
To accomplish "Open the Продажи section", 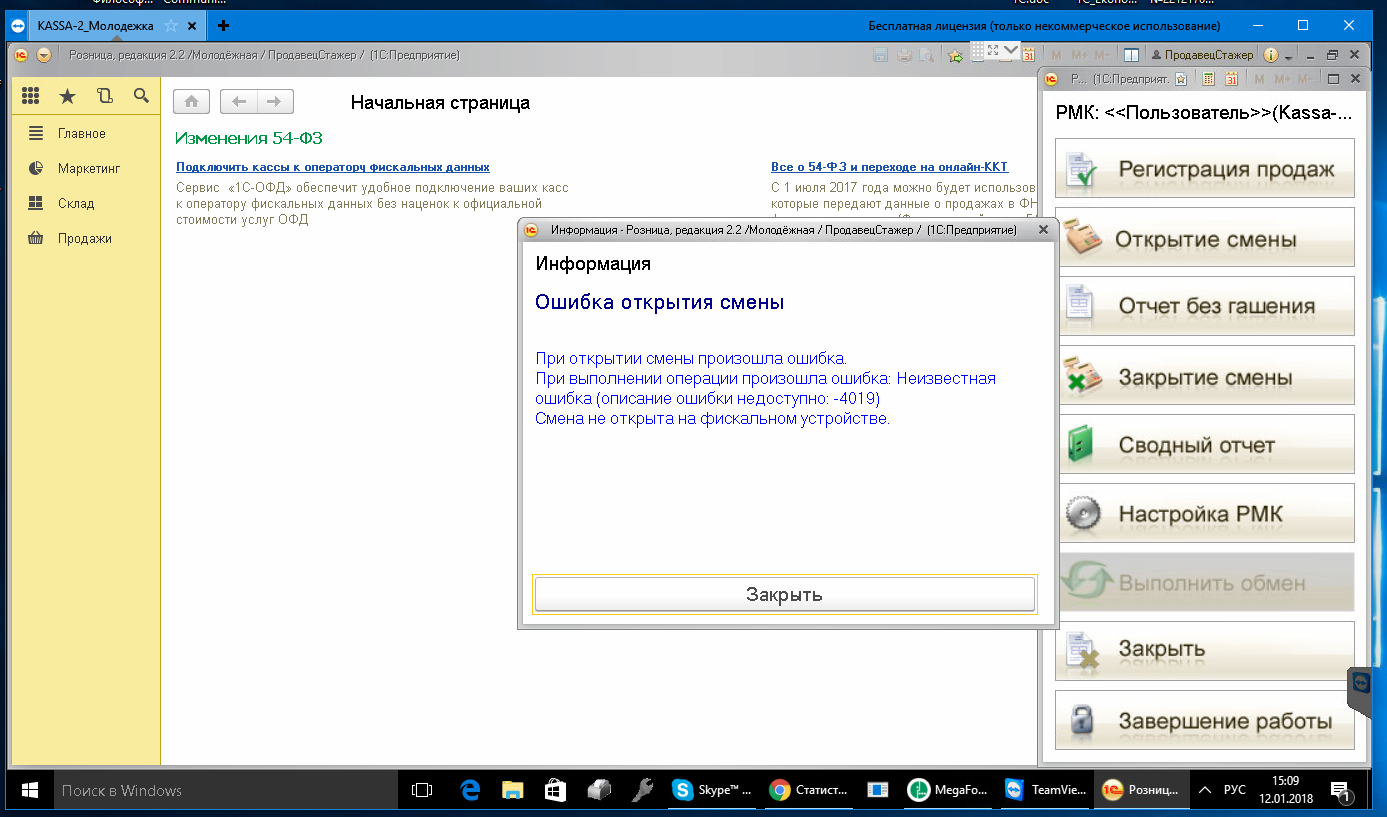I will [x=84, y=238].
